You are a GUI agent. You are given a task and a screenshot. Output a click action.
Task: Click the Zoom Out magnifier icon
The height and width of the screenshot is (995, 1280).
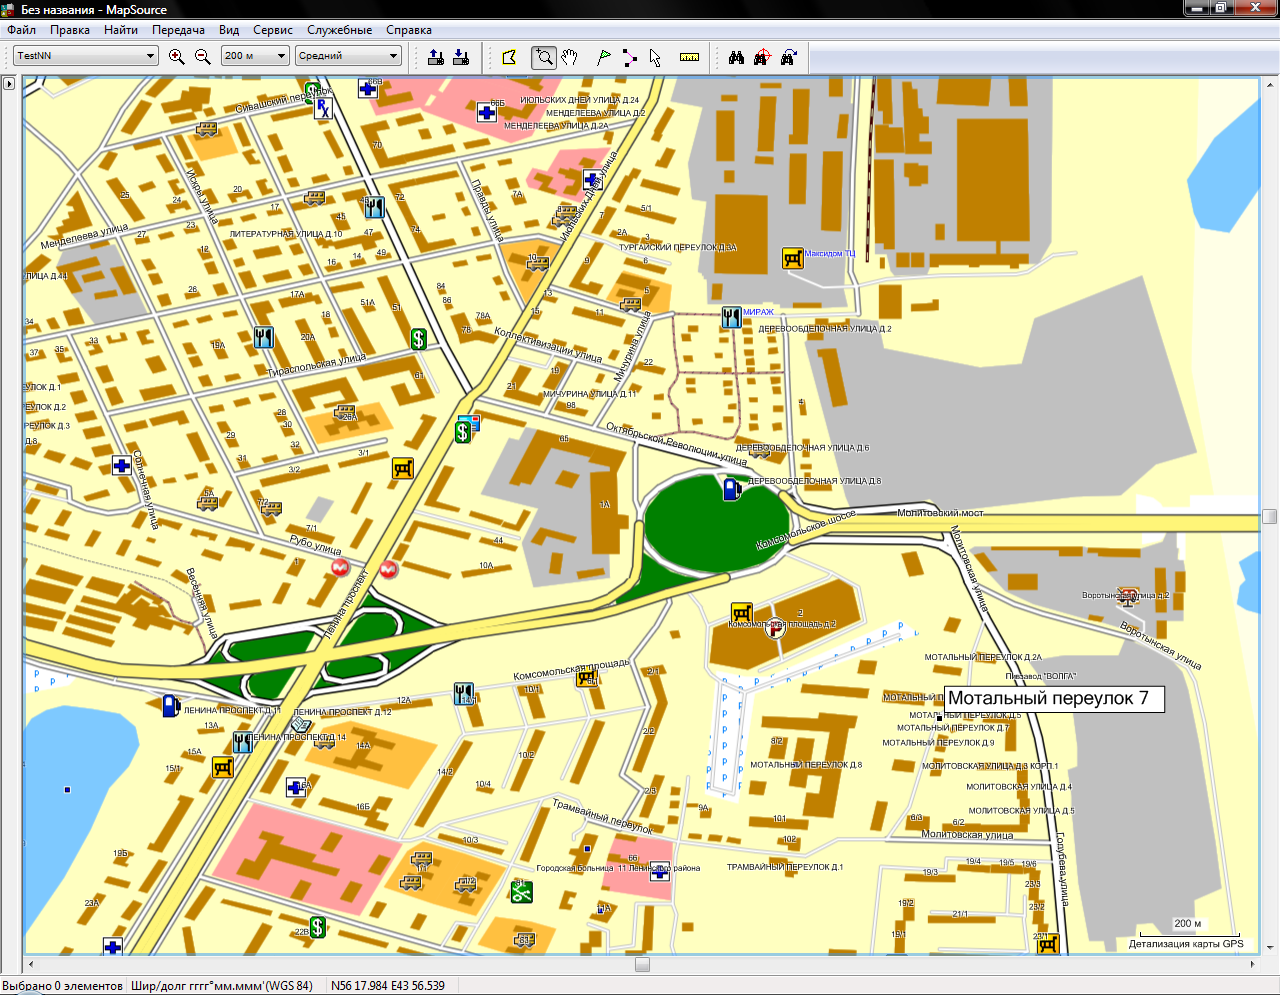pyautogui.click(x=203, y=56)
